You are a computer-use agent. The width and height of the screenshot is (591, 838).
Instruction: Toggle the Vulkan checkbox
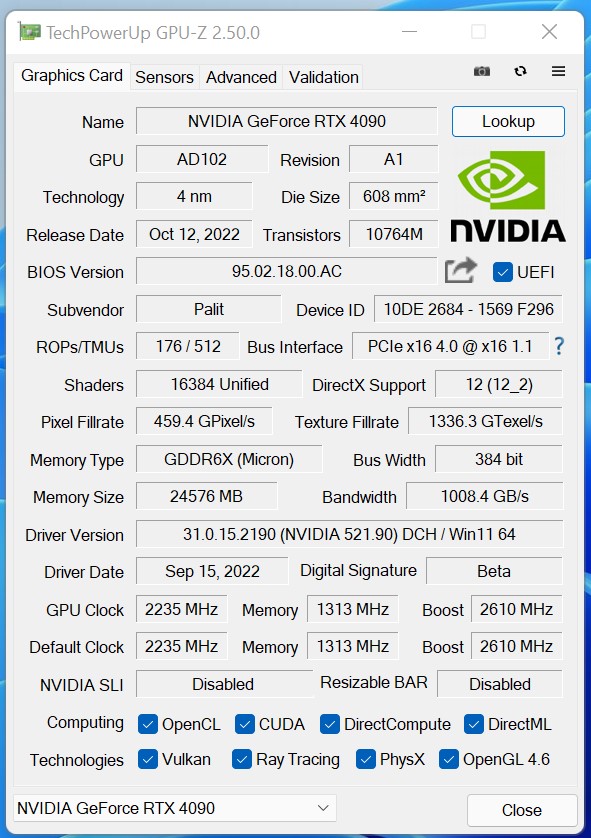(147, 759)
